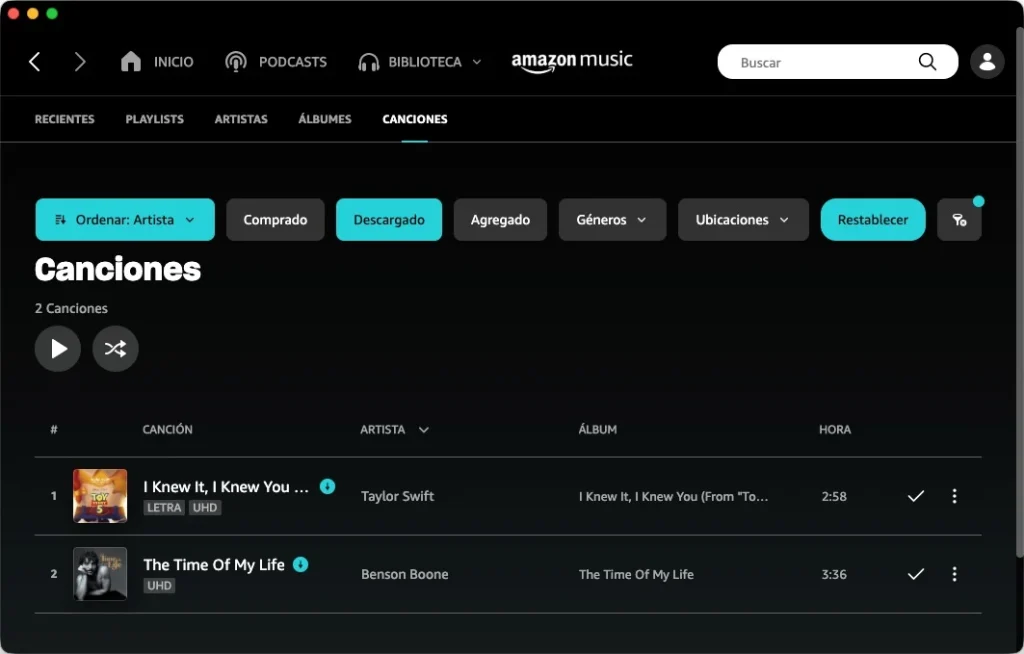The height and width of the screenshot is (654, 1024).
Task: Click the filter icon with blue dot
Action: [x=959, y=220]
